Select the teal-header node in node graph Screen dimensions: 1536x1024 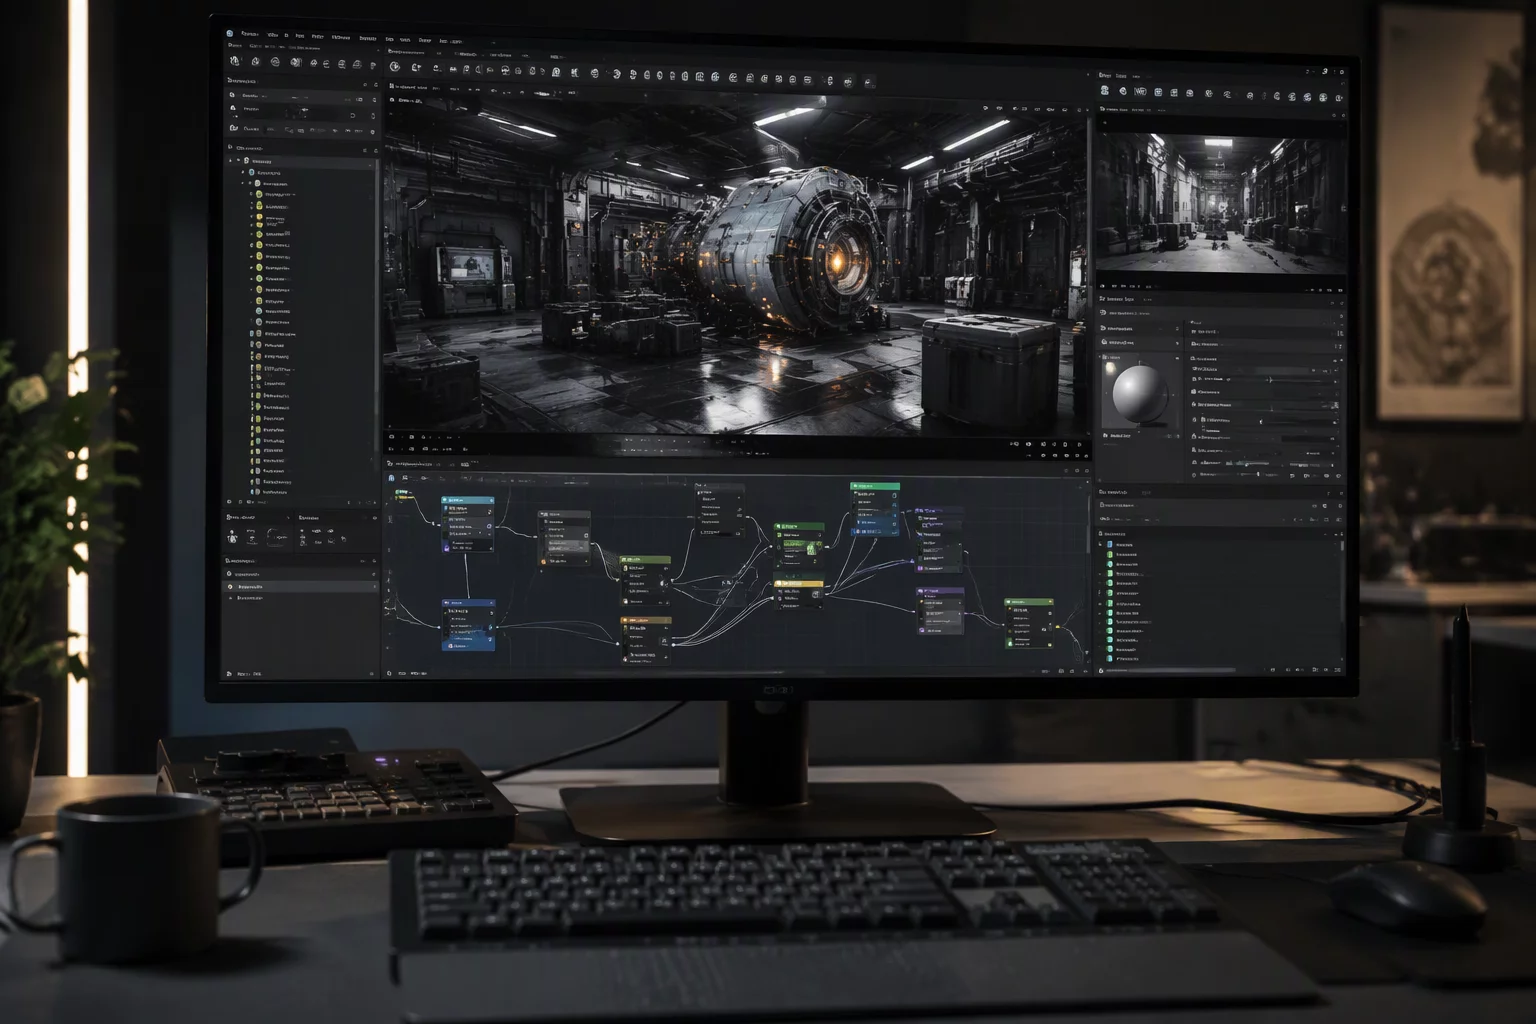click(468, 523)
